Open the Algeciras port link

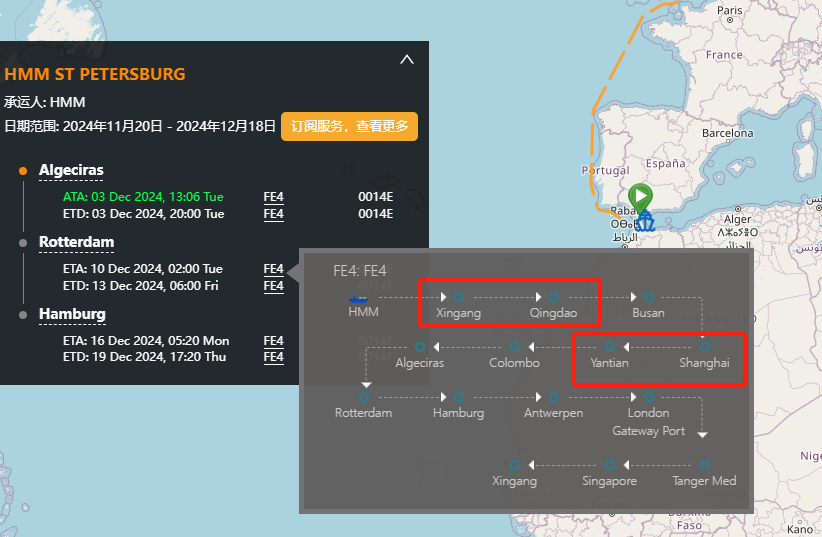point(71,170)
